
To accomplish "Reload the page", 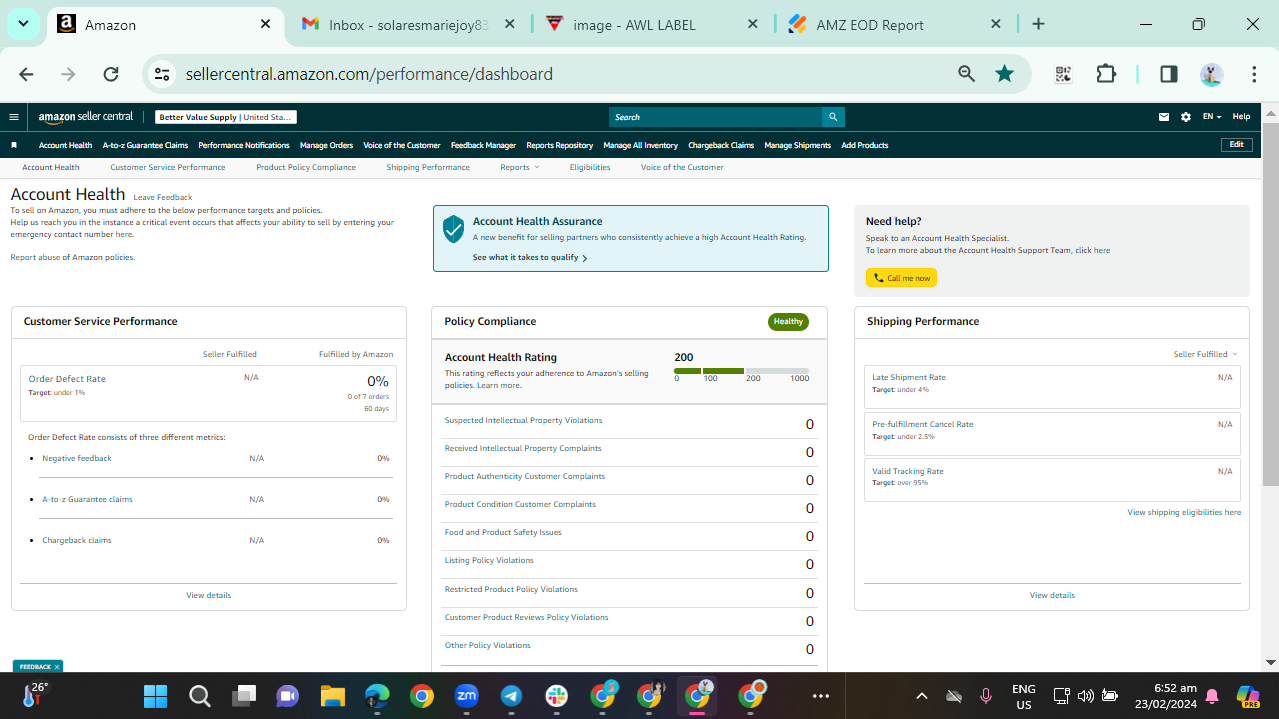I will coord(111,74).
